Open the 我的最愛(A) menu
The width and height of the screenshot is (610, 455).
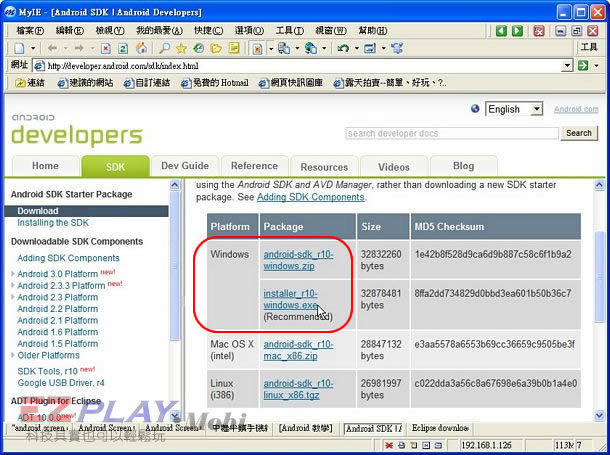(x=159, y=31)
